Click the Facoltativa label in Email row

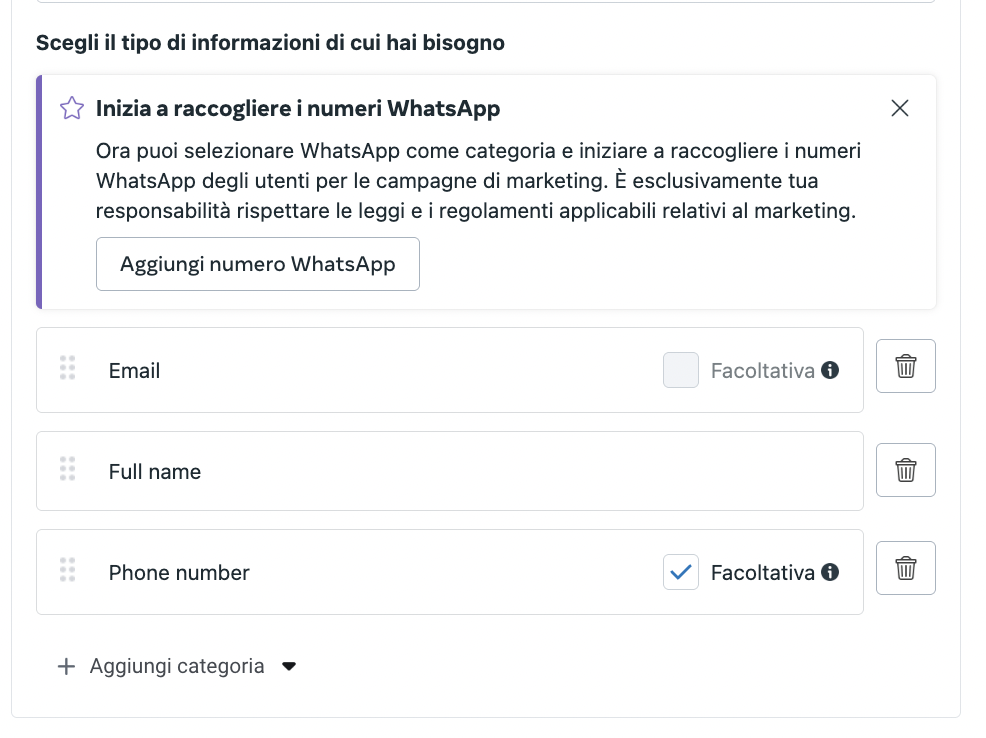(762, 371)
